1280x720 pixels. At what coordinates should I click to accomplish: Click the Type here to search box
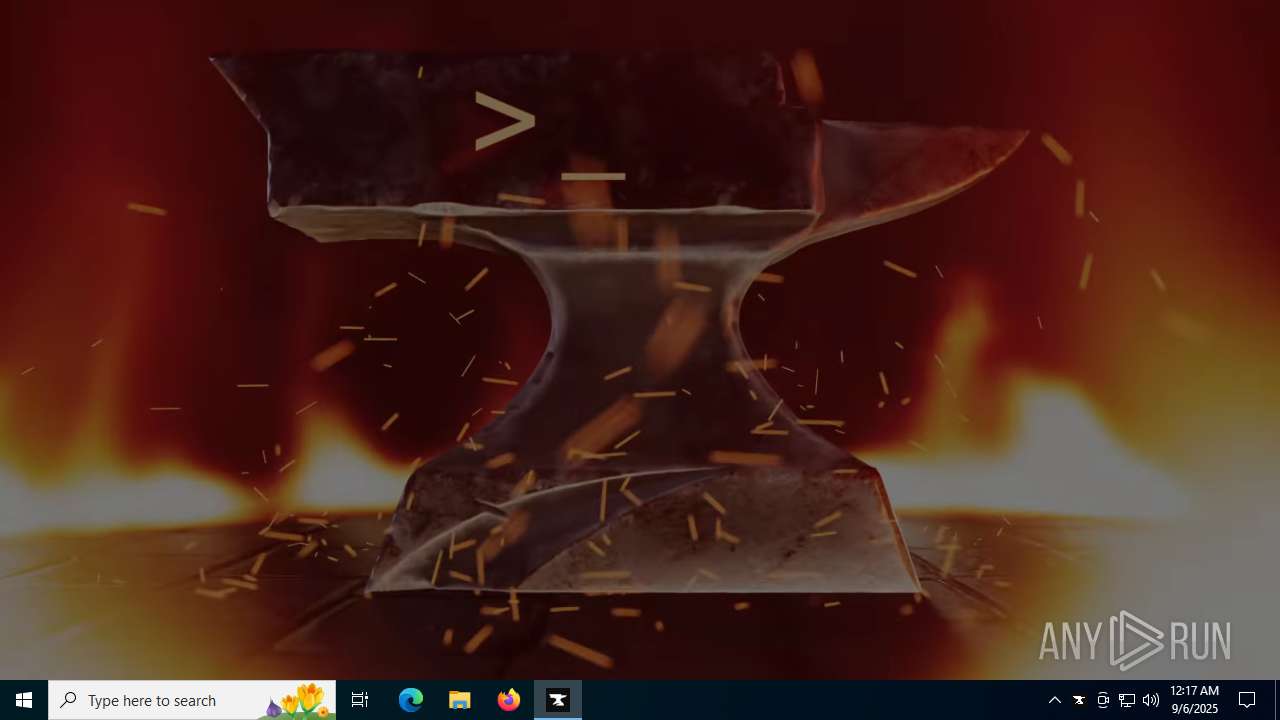[192, 700]
